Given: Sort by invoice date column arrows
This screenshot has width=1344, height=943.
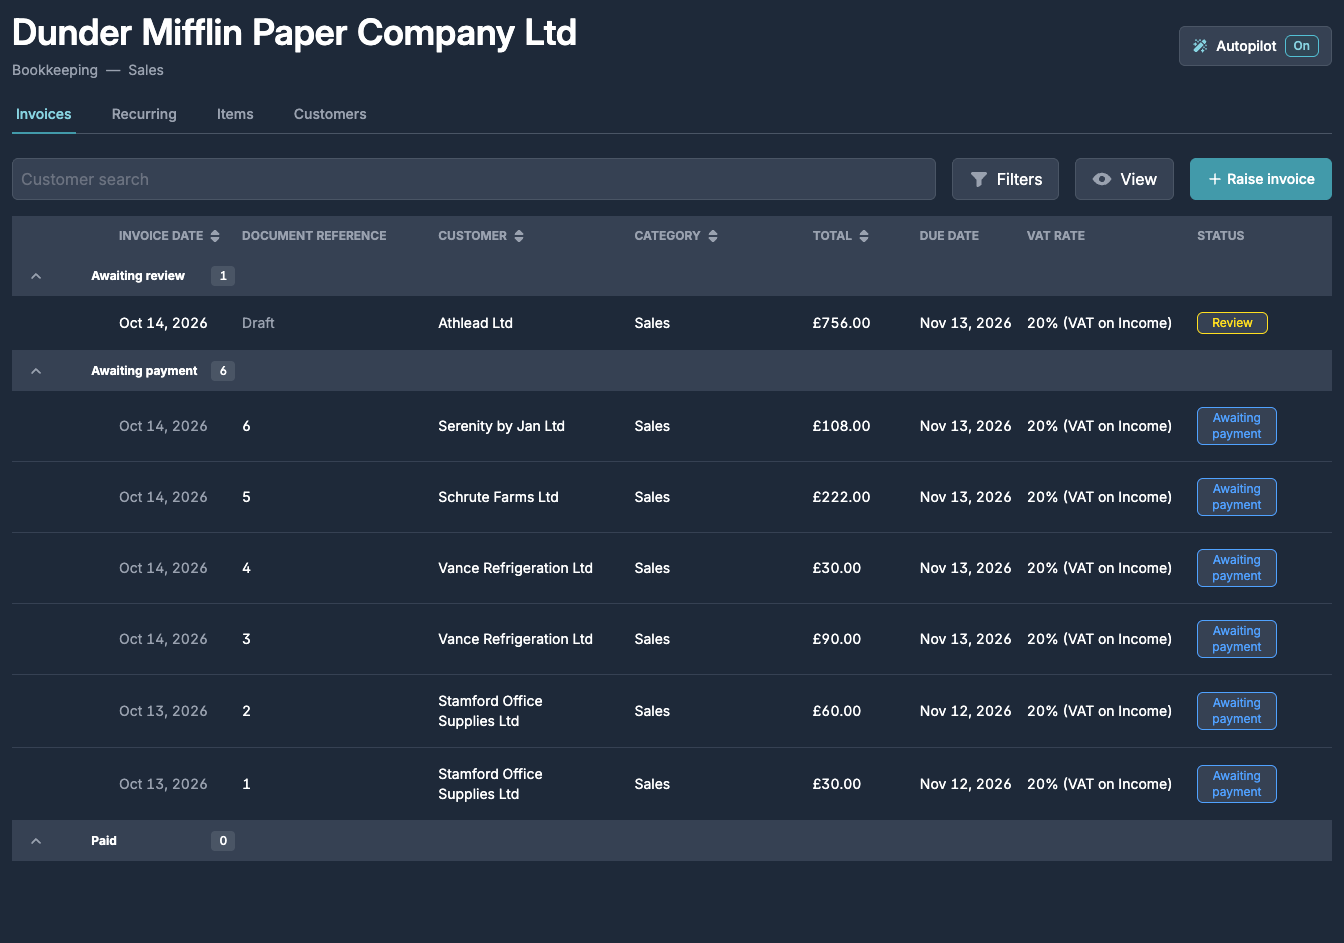Looking at the screenshot, I should coord(215,236).
